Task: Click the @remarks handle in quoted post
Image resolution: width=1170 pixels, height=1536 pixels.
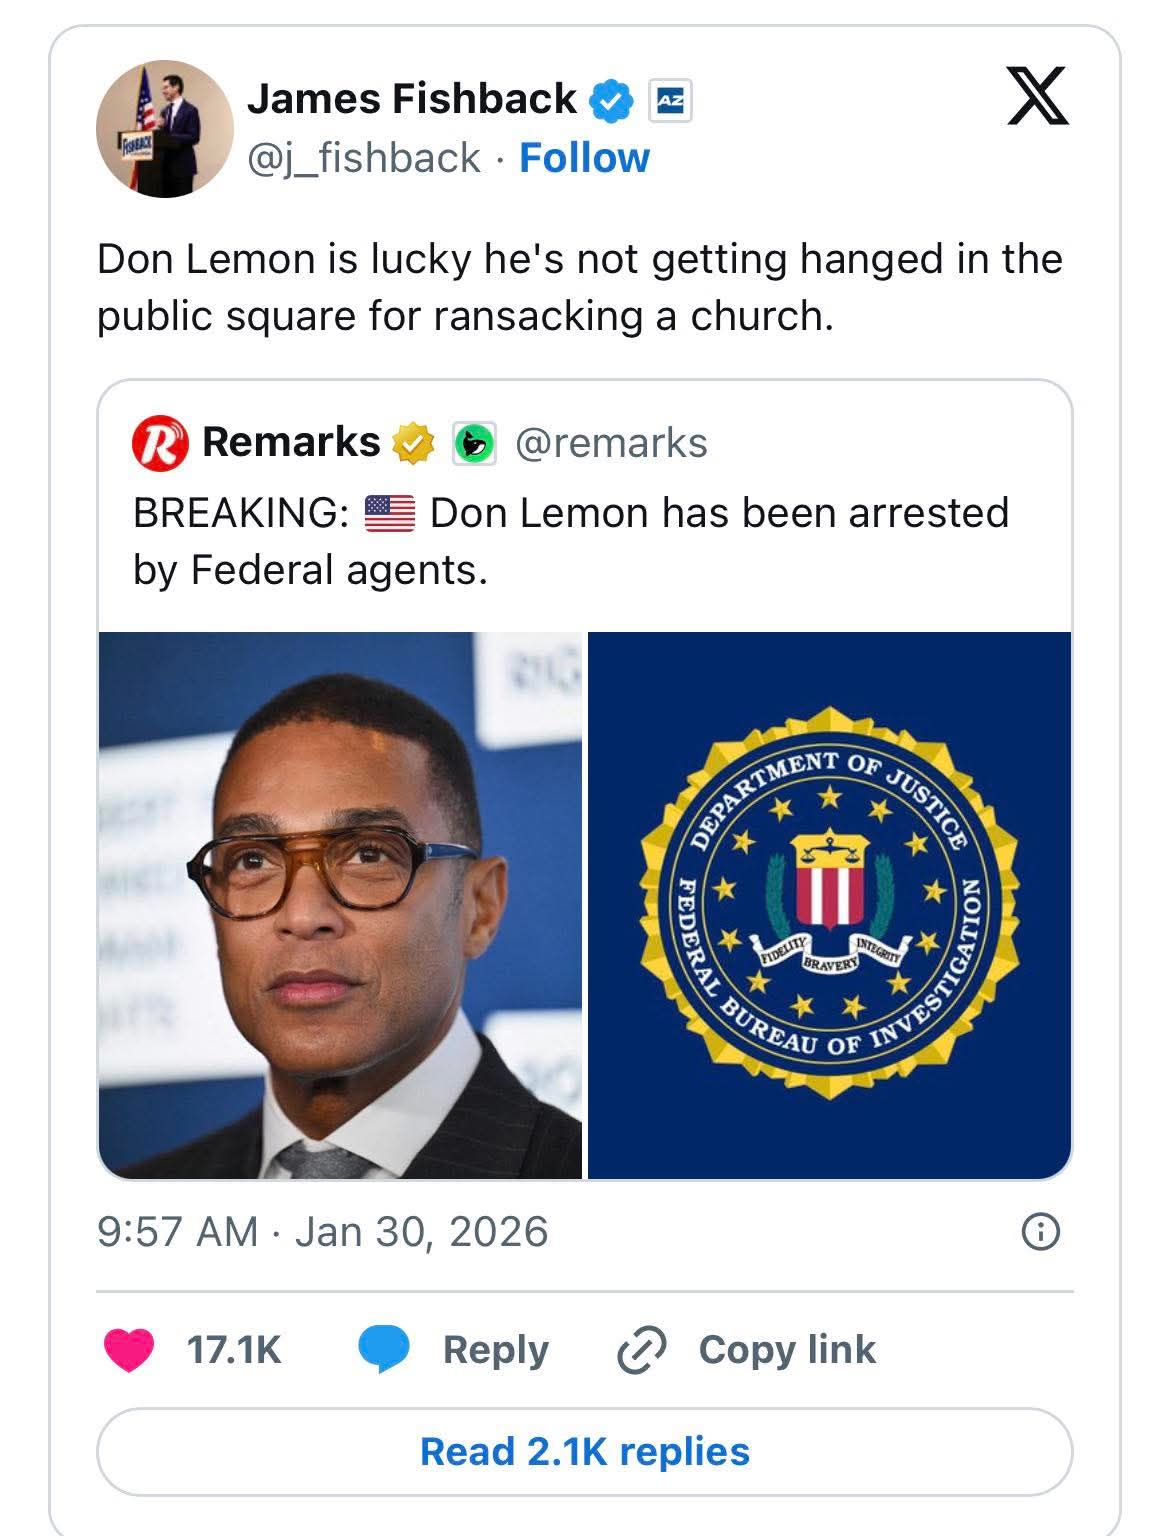Action: click(x=611, y=443)
